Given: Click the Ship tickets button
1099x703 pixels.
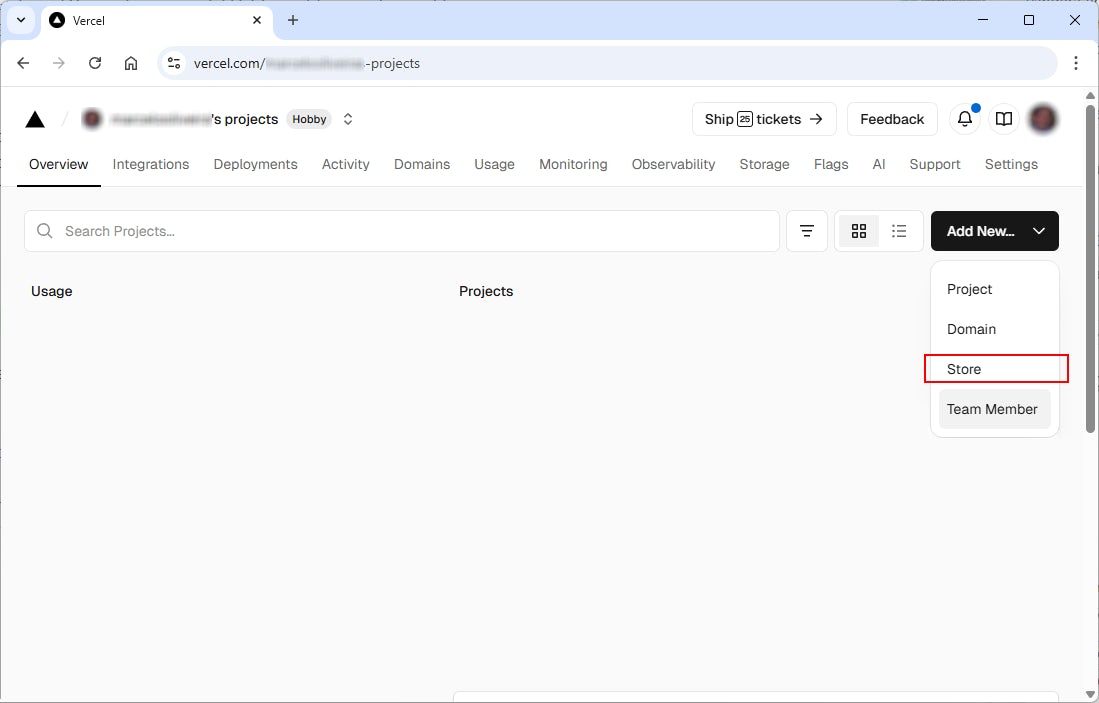Looking at the screenshot, I should 764,119.
